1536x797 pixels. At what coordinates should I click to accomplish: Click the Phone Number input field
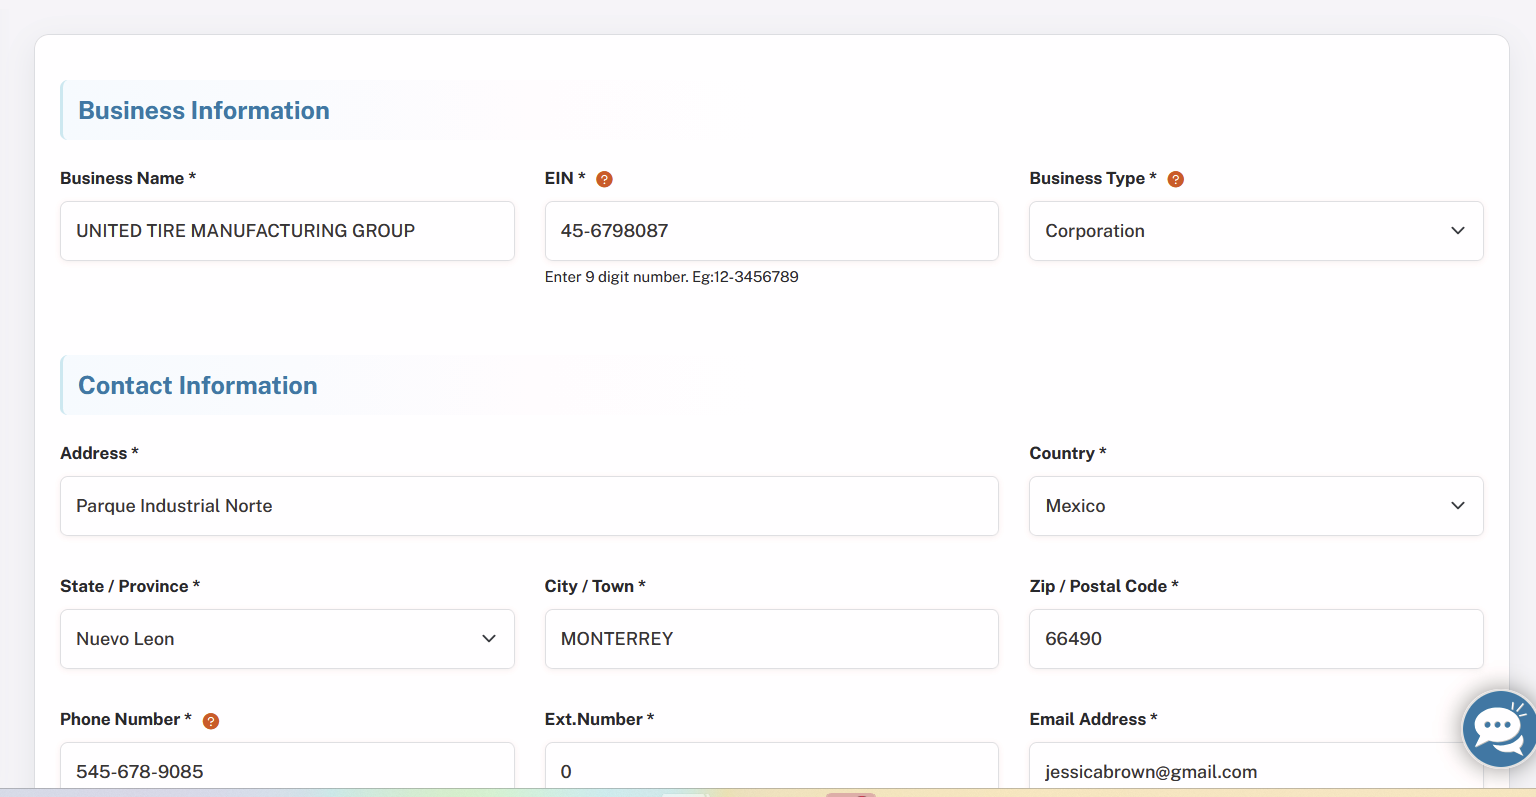[287, 766]
